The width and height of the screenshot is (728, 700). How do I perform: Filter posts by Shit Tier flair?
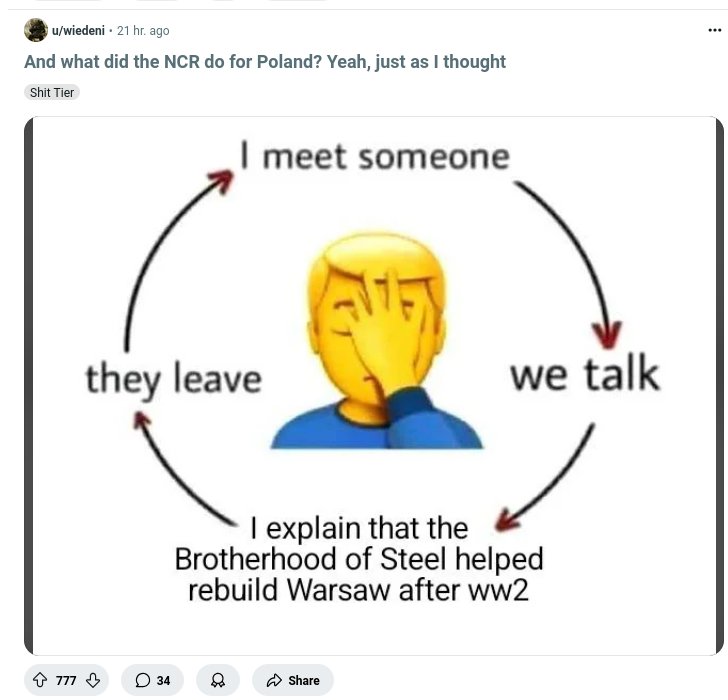[x=52, y=92]
